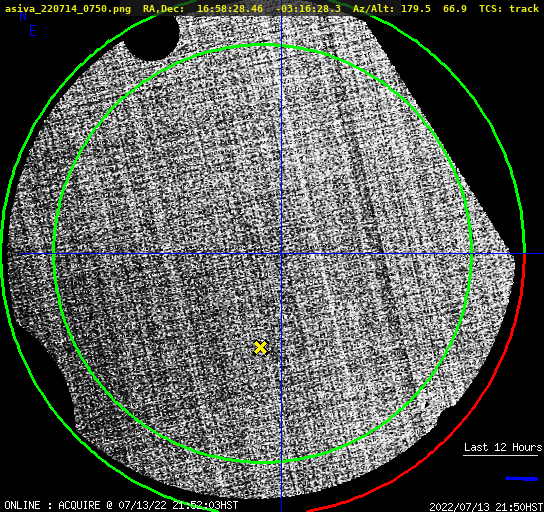Open the Last 12 Hours link

[503, 447]
